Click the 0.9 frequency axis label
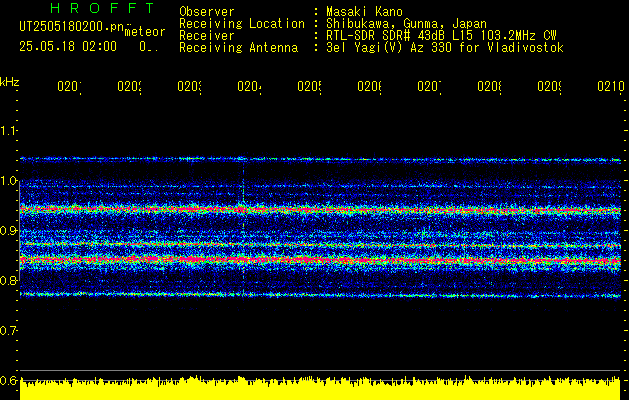 click(8, 231)
